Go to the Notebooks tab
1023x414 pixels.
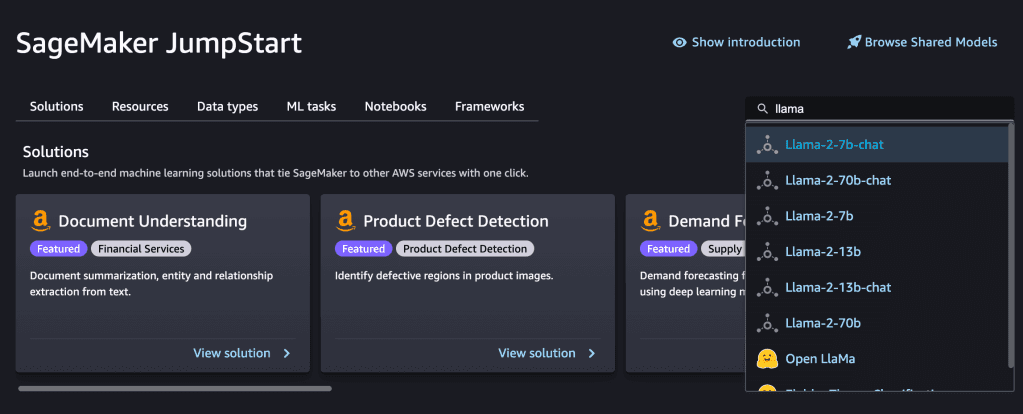[x=395, y=106]
